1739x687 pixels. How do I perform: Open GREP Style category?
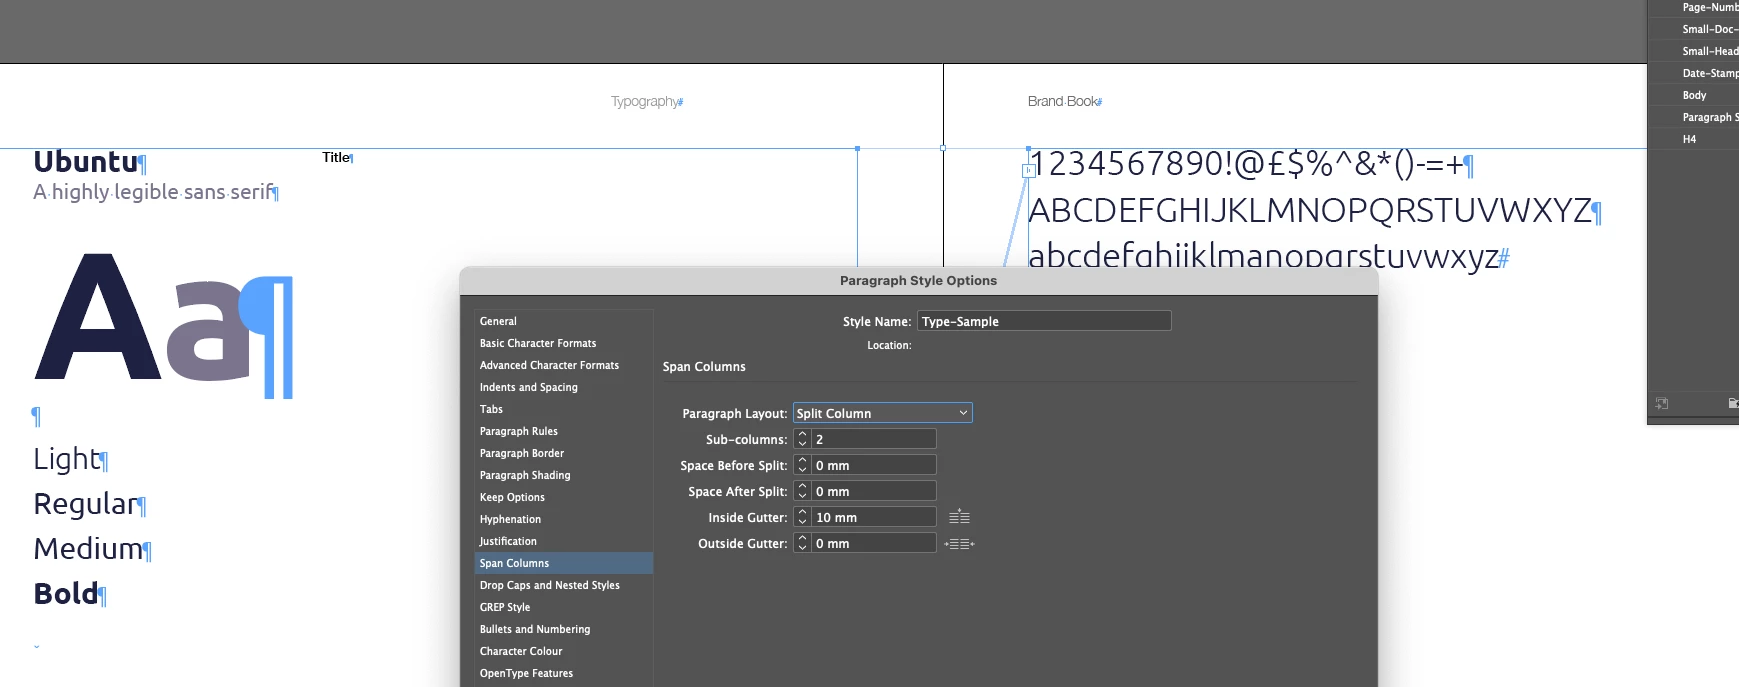tap(563, 607)
